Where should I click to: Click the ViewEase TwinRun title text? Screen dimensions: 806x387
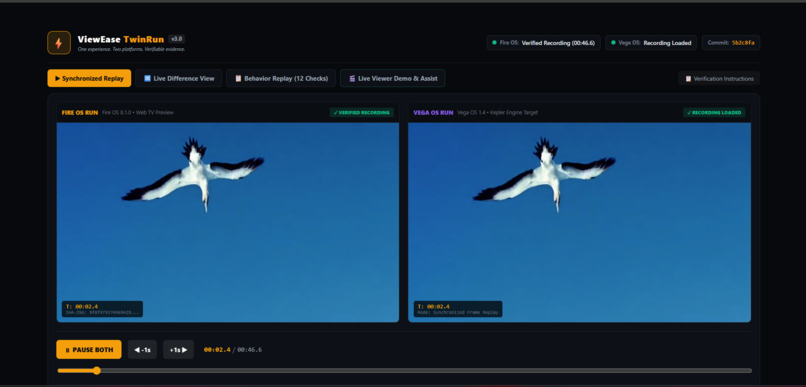pyautogui.click(x=121, y=40)
